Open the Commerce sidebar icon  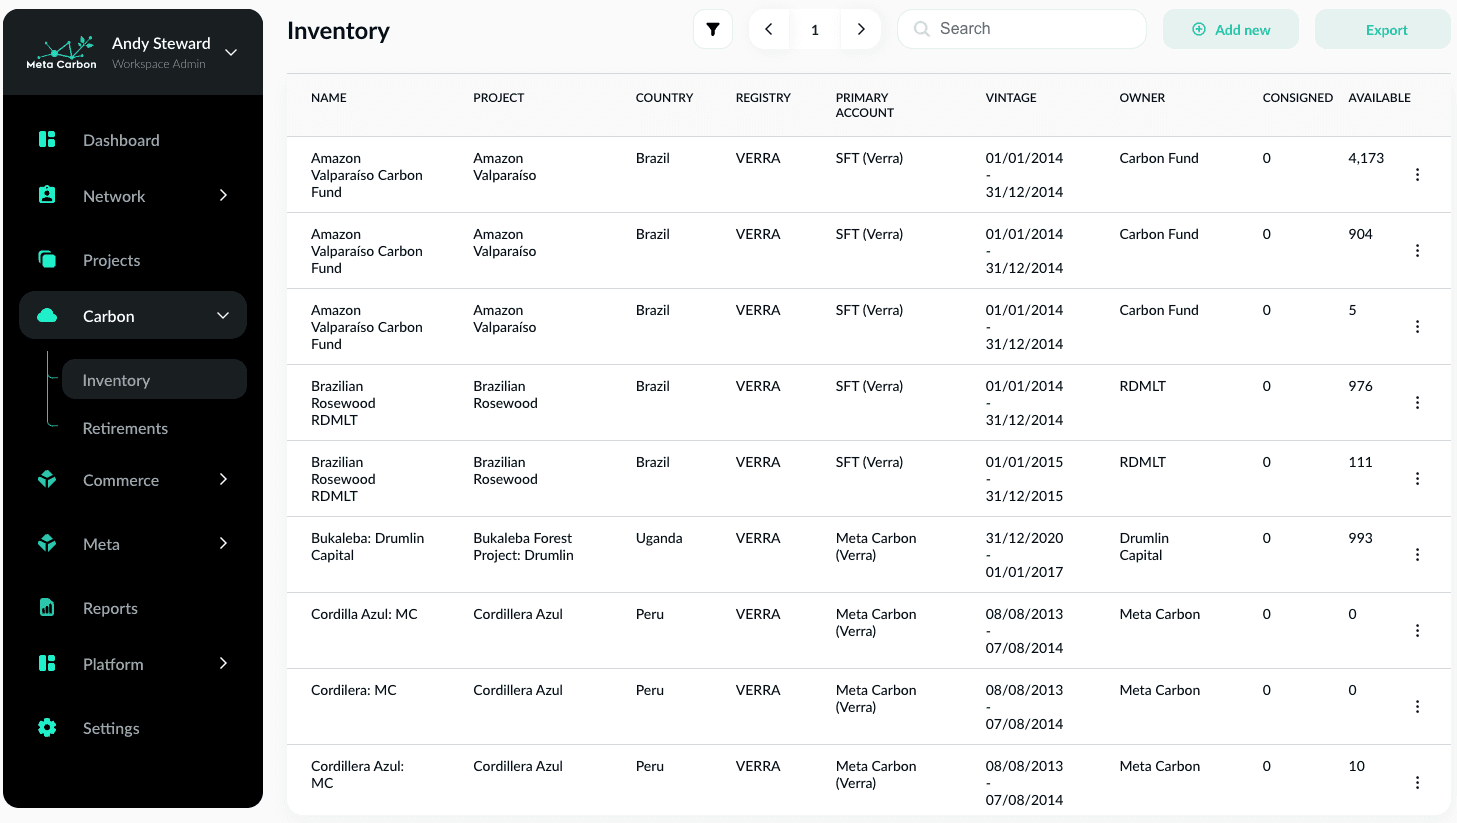[x=46, y=480]
